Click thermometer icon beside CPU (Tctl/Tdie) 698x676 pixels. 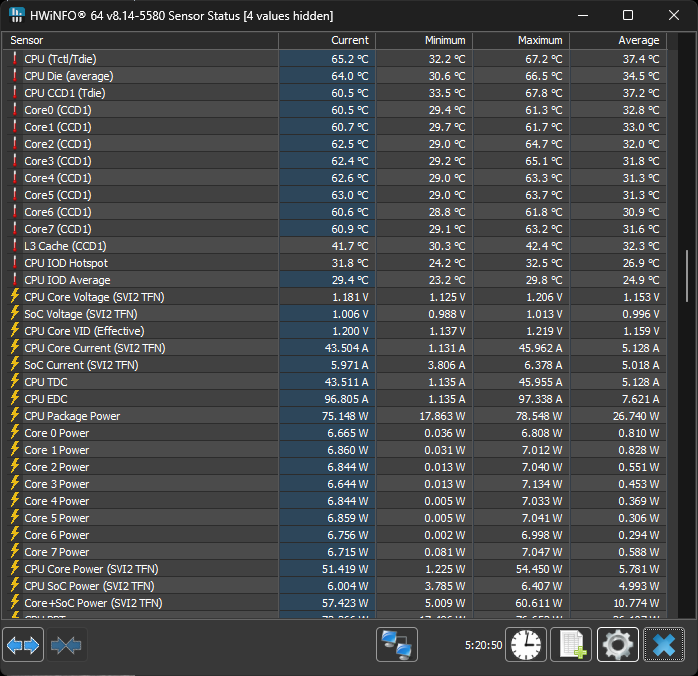click(x=15, y=58)
